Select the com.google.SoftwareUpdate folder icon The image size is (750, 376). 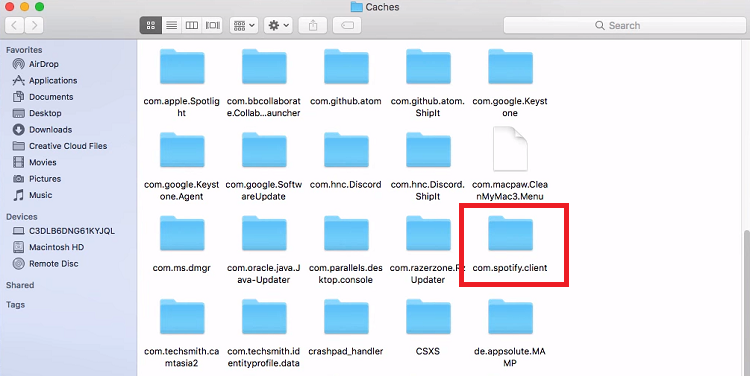(264, 150)
